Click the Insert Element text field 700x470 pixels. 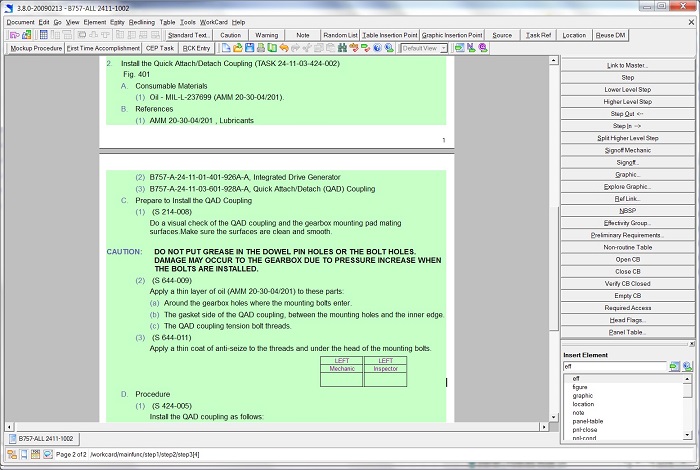[x=612, y=368]
